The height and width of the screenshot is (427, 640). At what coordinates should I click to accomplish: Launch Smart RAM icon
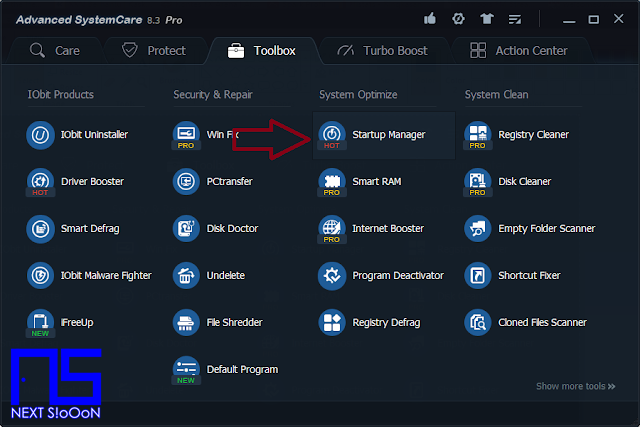332,182
